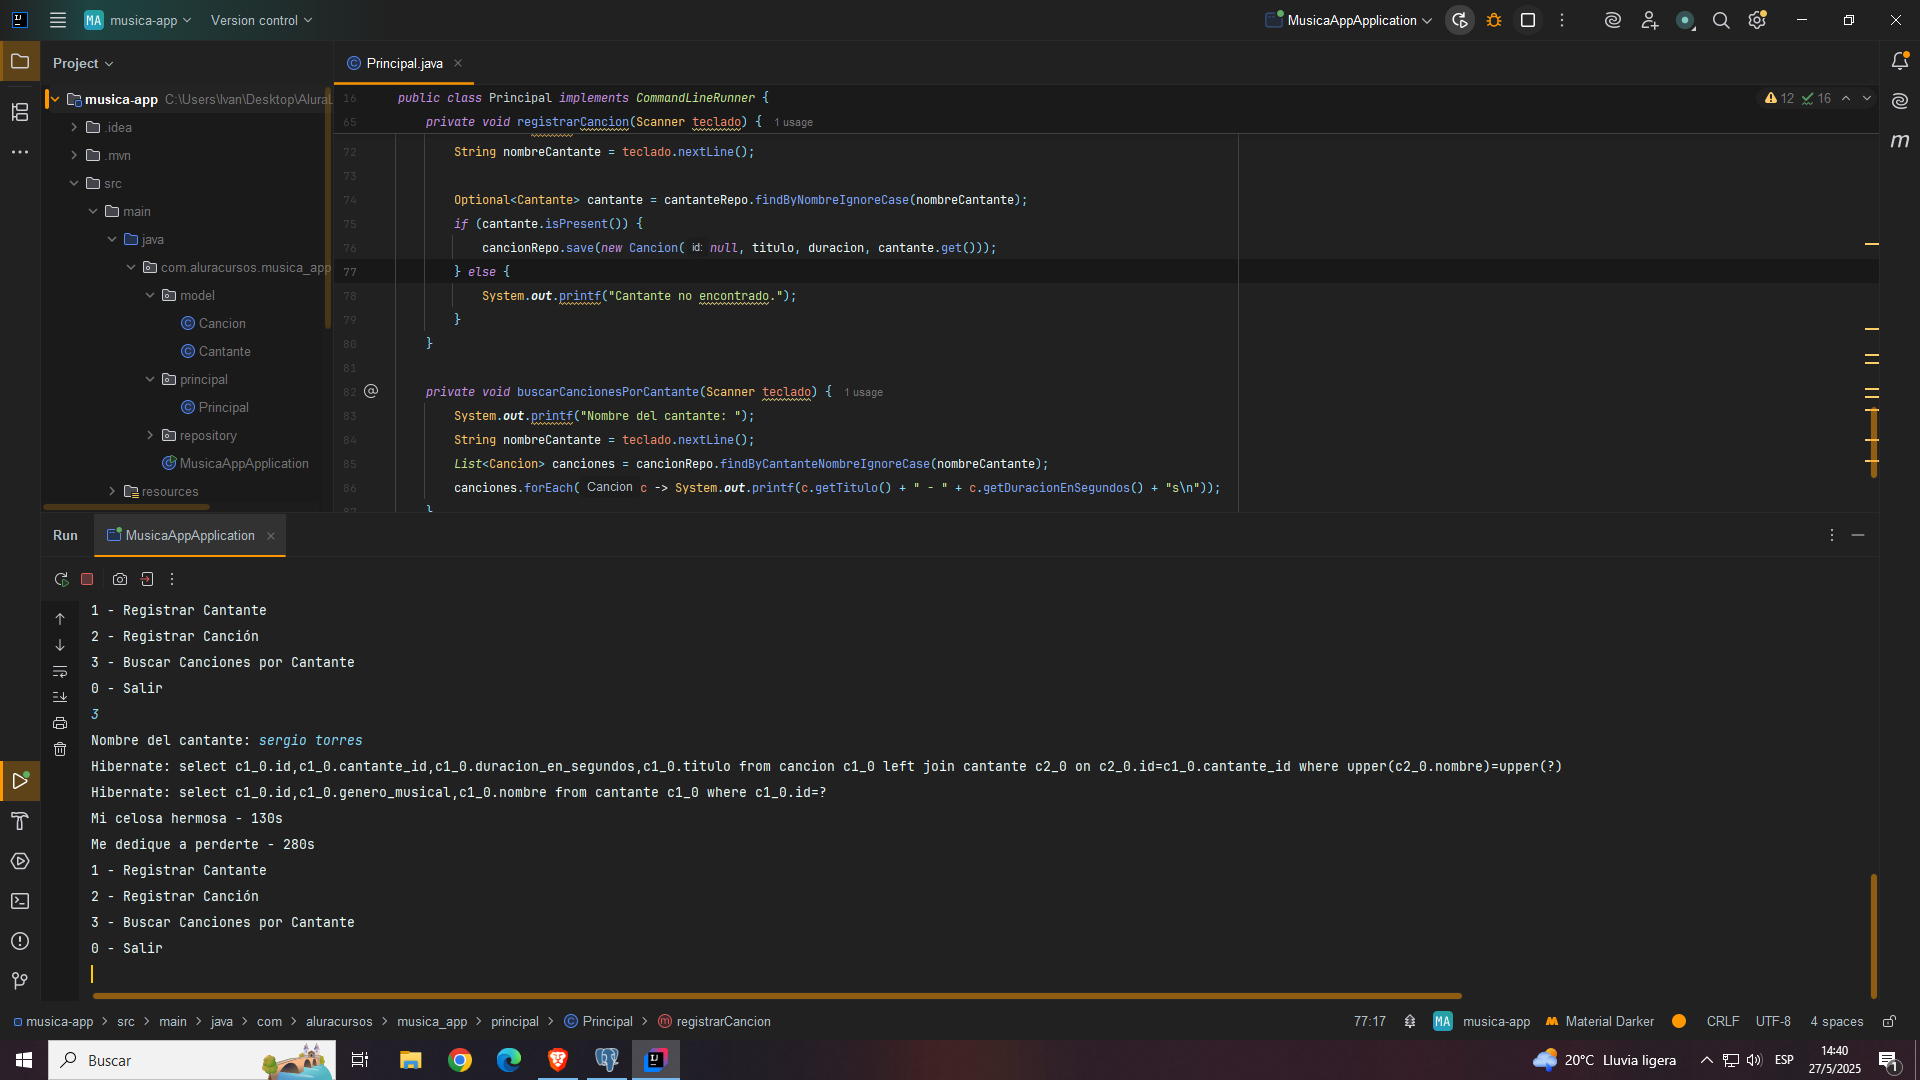Image resolution: width=1920 pixels, height=1080 pixels.
Task: Click the Run panel title label
Action: pyautogui.click(x=65, y=535)
